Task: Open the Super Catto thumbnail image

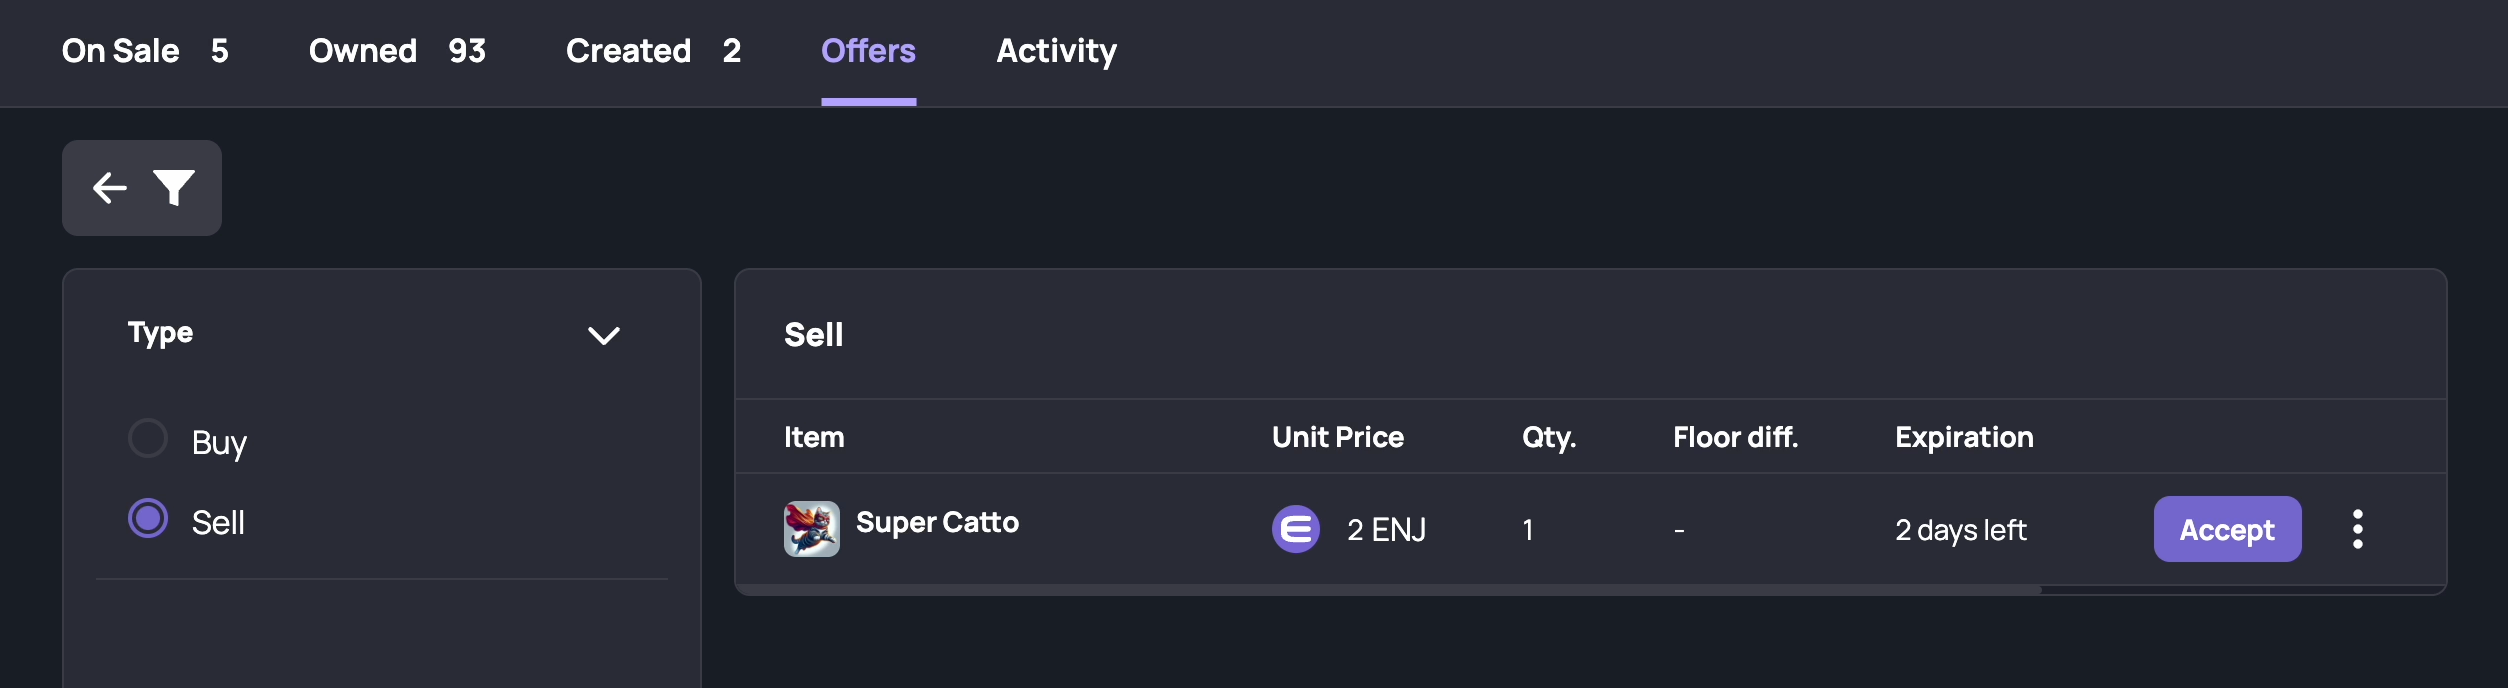Action: (811, 529)
